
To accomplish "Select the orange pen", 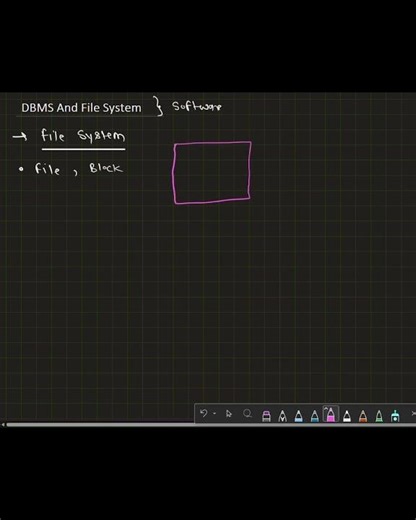I will pyautogui.click(x=363, y=416).
